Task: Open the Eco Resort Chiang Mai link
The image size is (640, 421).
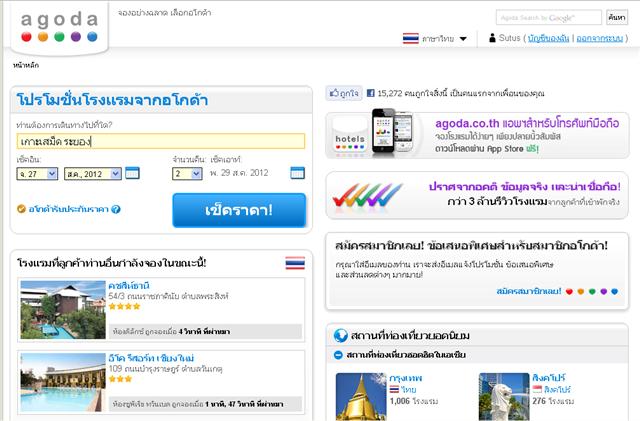Action: [151, 358]
